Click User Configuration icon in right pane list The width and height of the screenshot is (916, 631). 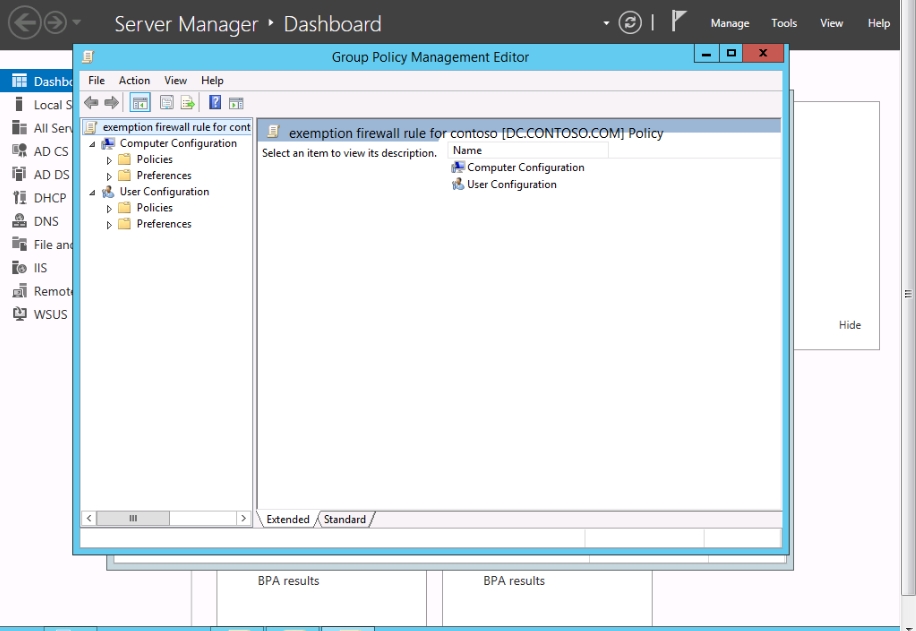pyautogui.click(x=458, y=185)
